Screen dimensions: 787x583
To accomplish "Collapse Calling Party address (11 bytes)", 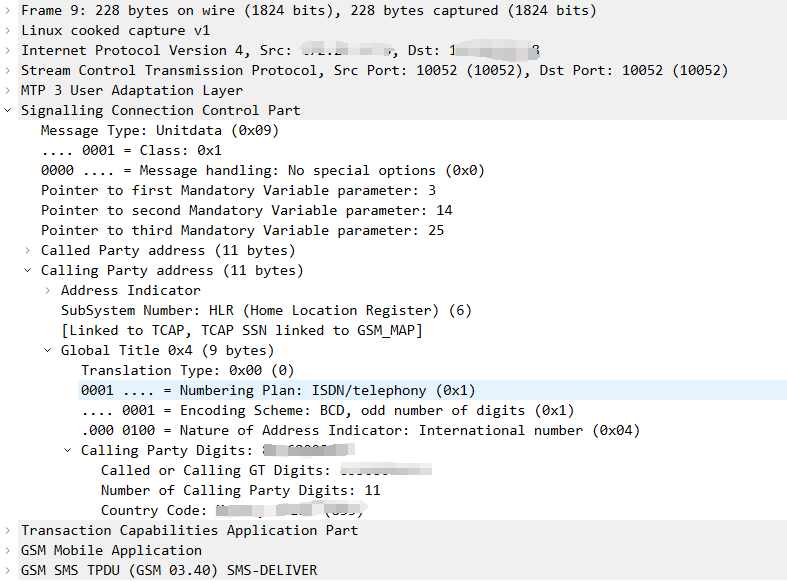I will [29, 270].
